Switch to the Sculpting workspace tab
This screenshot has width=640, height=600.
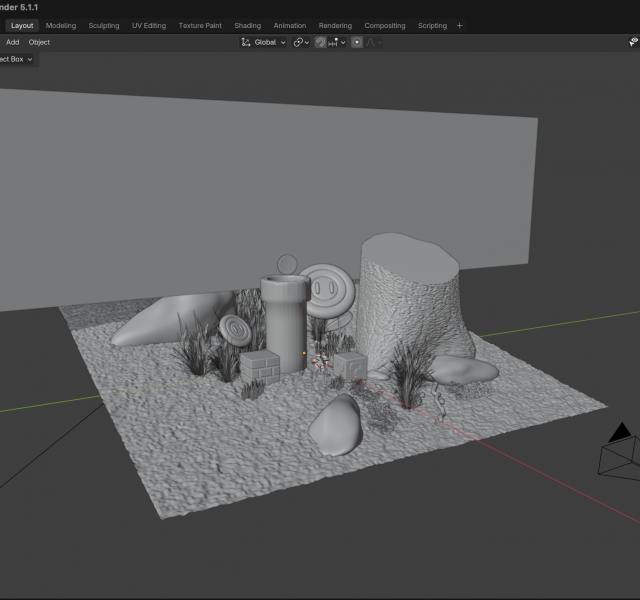tap(104, 26)
